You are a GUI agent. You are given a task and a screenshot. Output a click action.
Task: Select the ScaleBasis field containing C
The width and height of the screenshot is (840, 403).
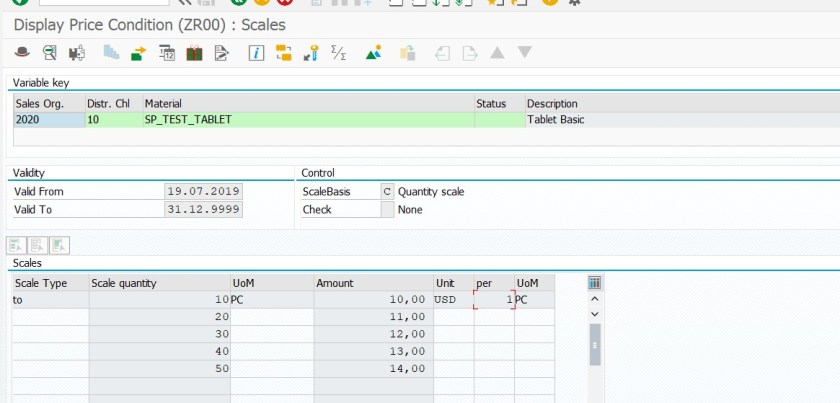point(387,191)
